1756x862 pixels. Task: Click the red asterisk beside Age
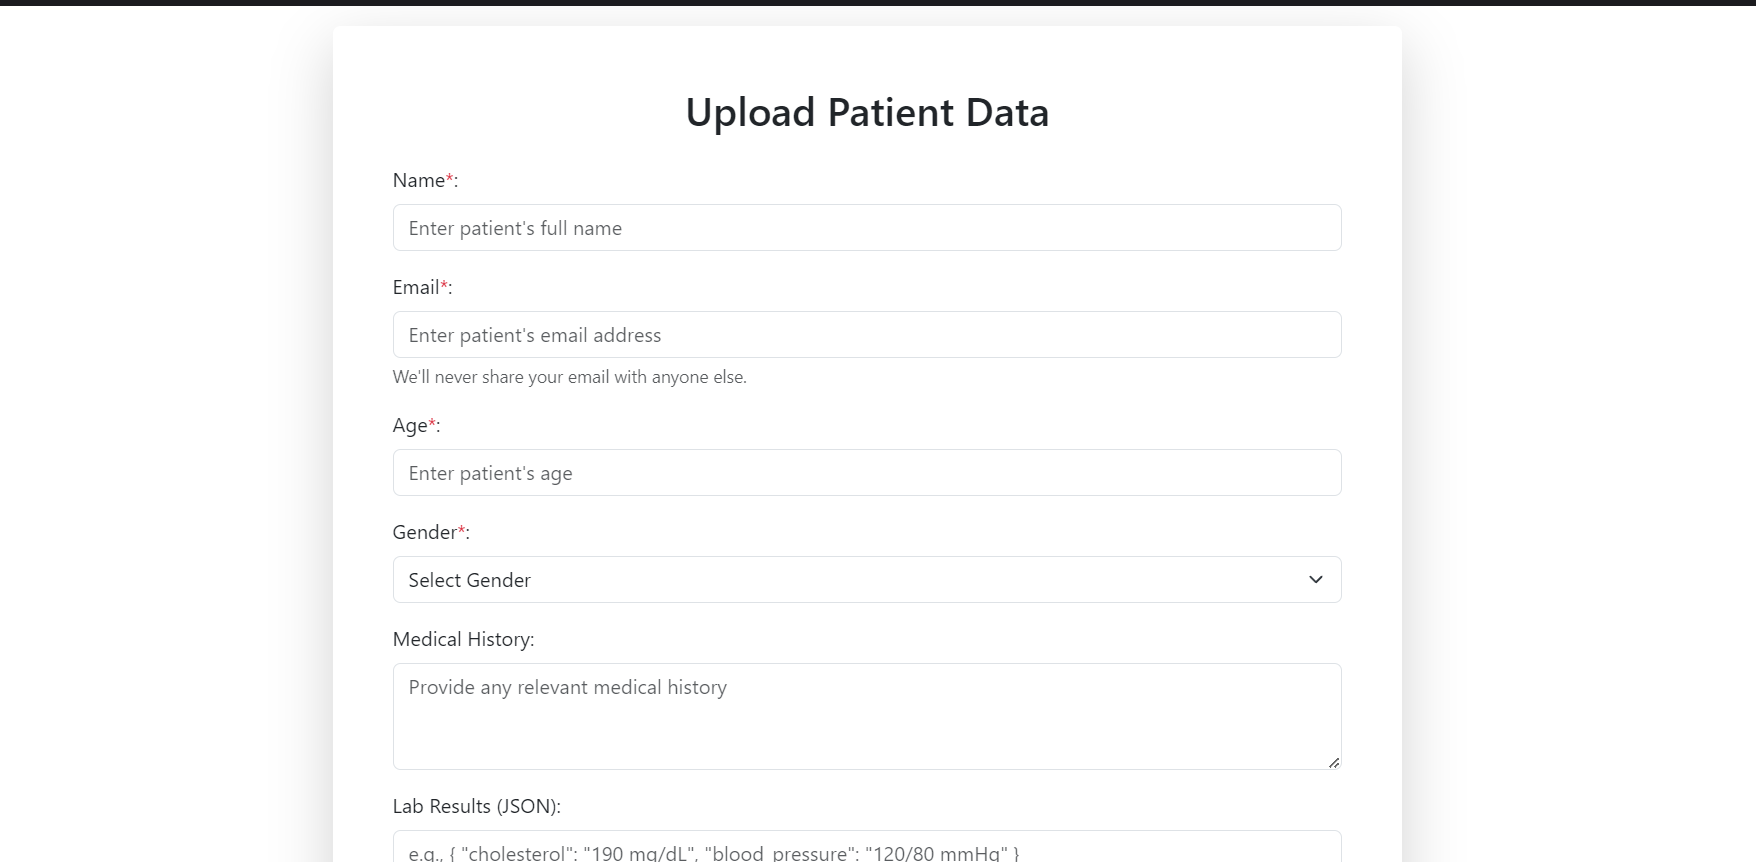[x=432, y=424]
